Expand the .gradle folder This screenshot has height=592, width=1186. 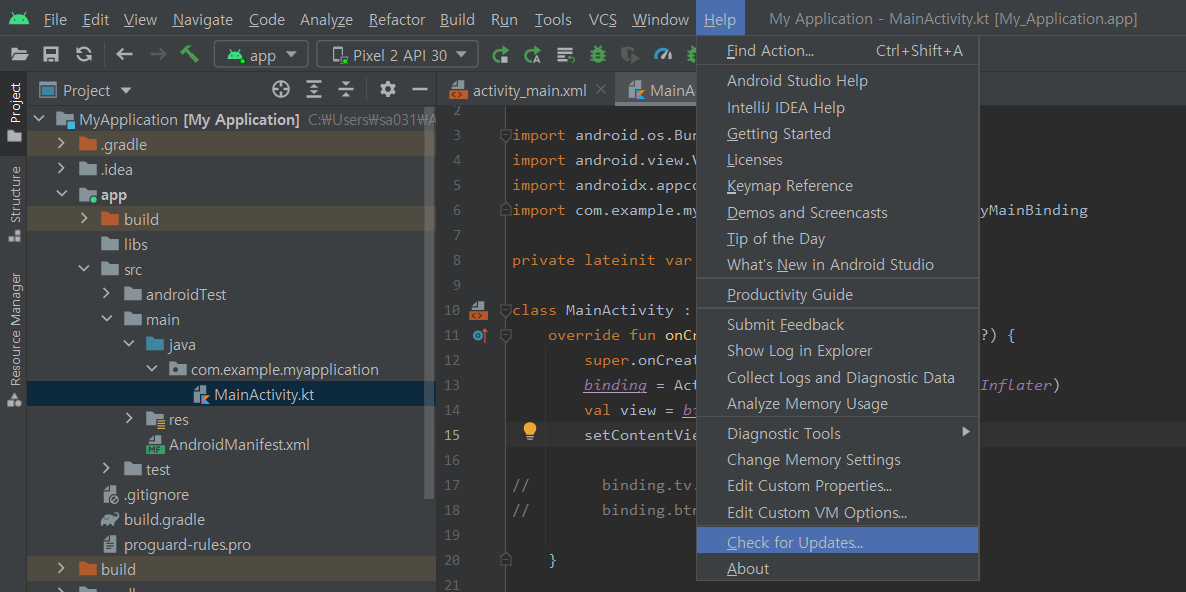pyautogui.click(x=61, y=144)
